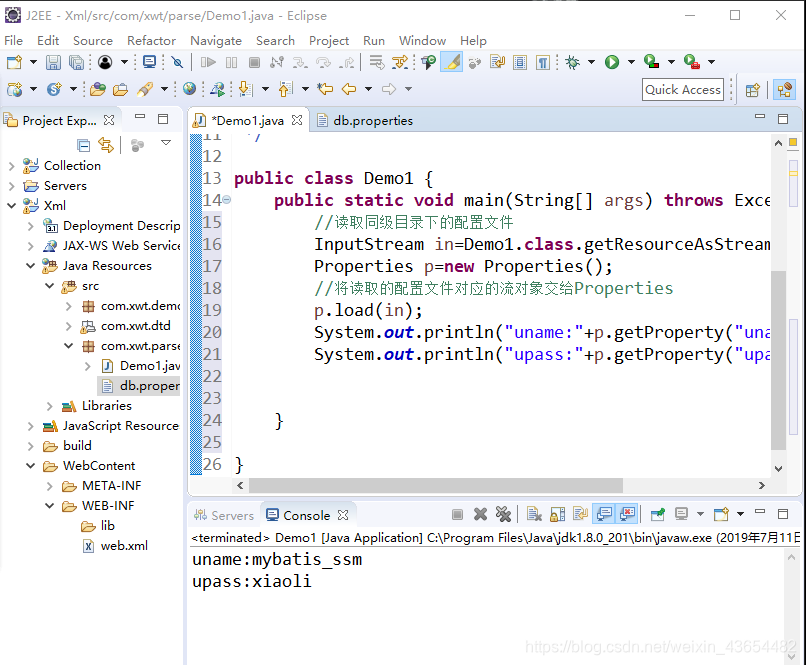
Task: Switch to the db.properties editor tab
Action: coord(365,120)
